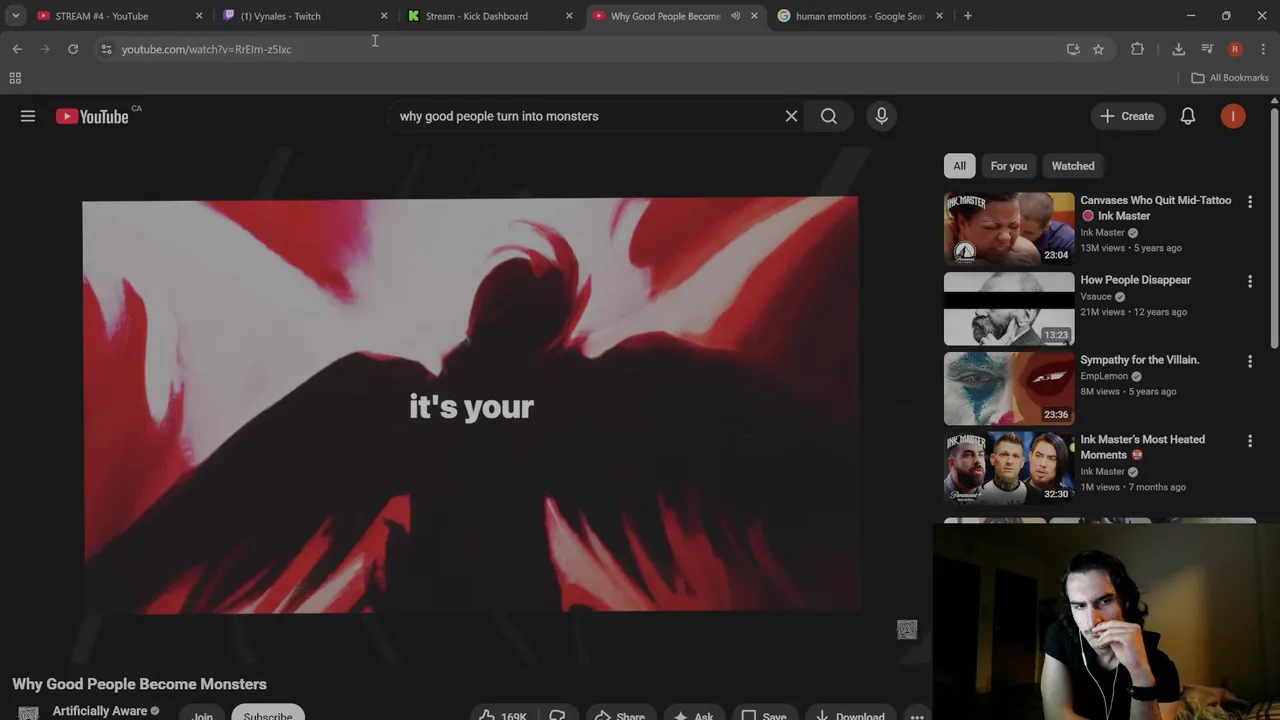Open YouTube notifications bell
Image resolution: width=1280 pixels, height=720 pixels.
point(1188,116)
